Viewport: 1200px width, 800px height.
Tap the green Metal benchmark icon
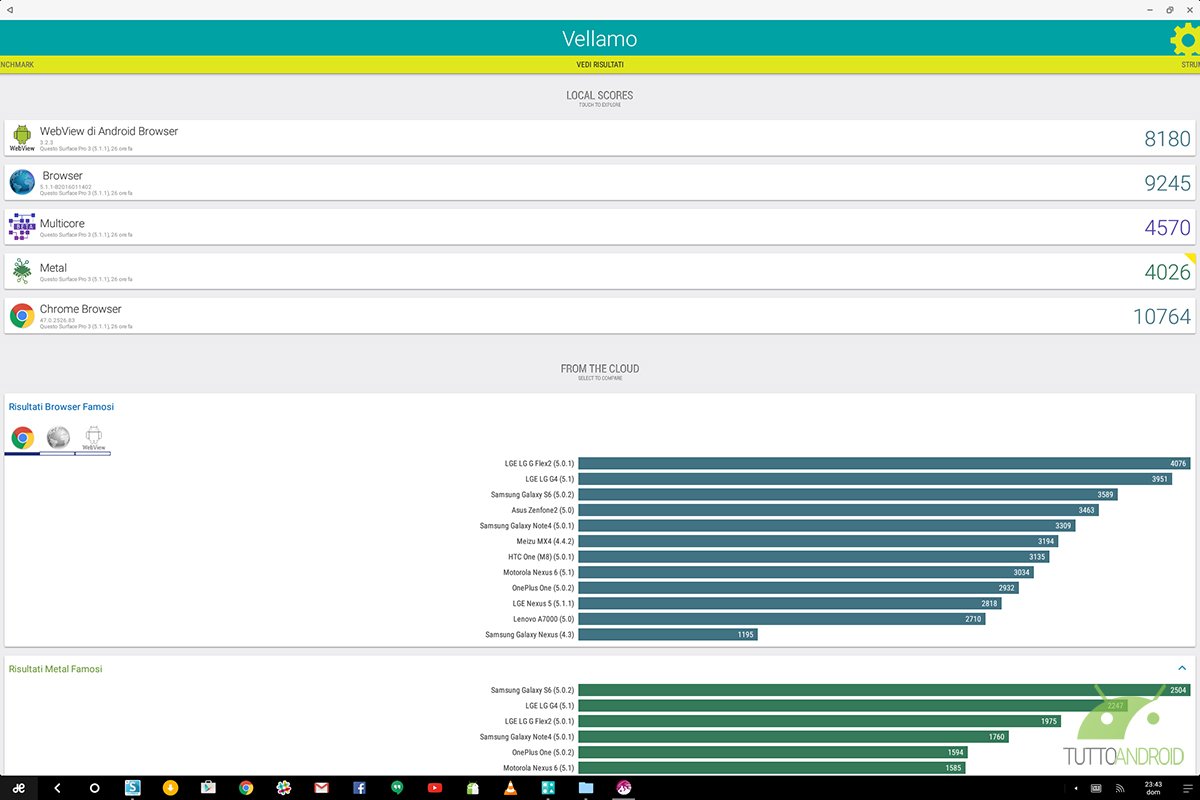pos(22,271)
